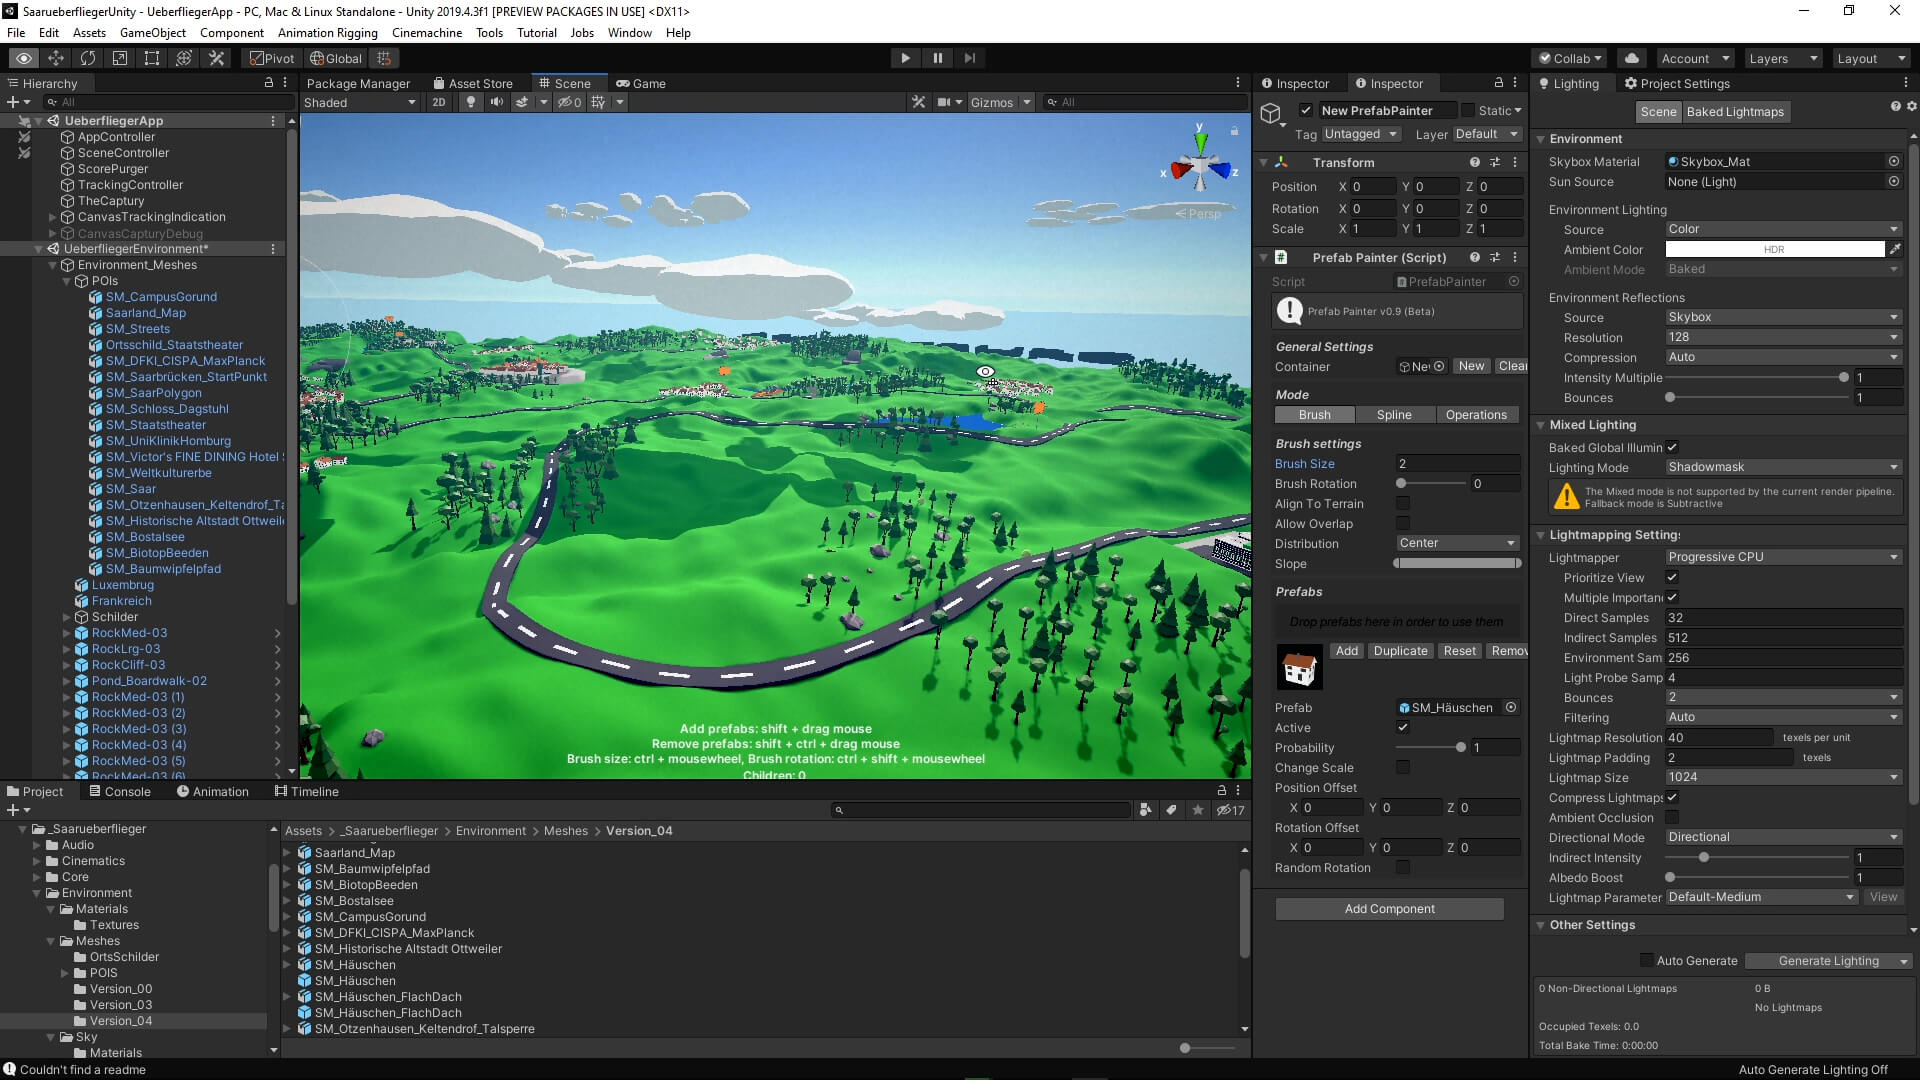Switch to the Game tab
The width and height of the screenshot is (1920, 1080).
pyautogui.click(x=641, y=83)
